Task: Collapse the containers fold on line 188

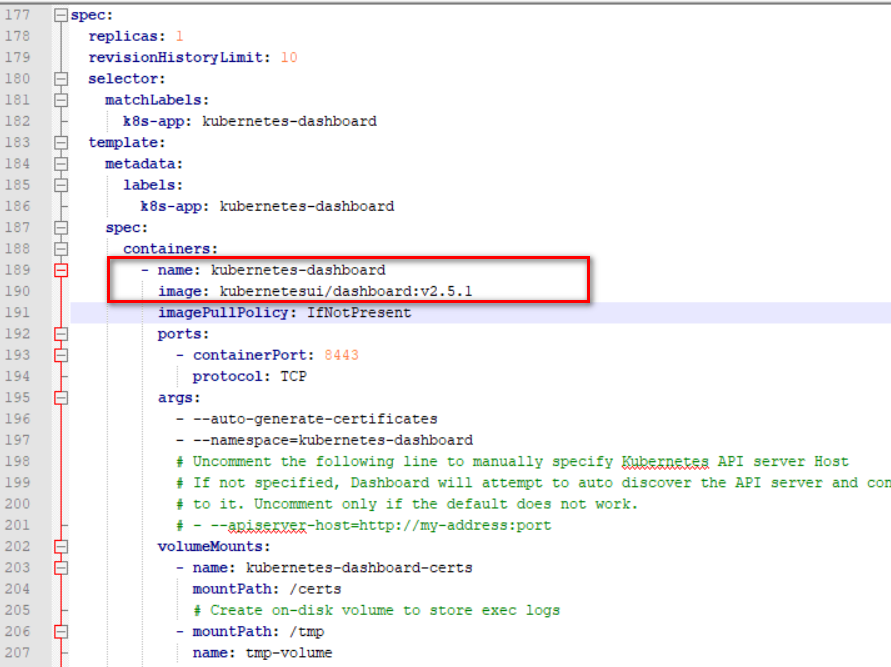Action: [x=61, y=249]
